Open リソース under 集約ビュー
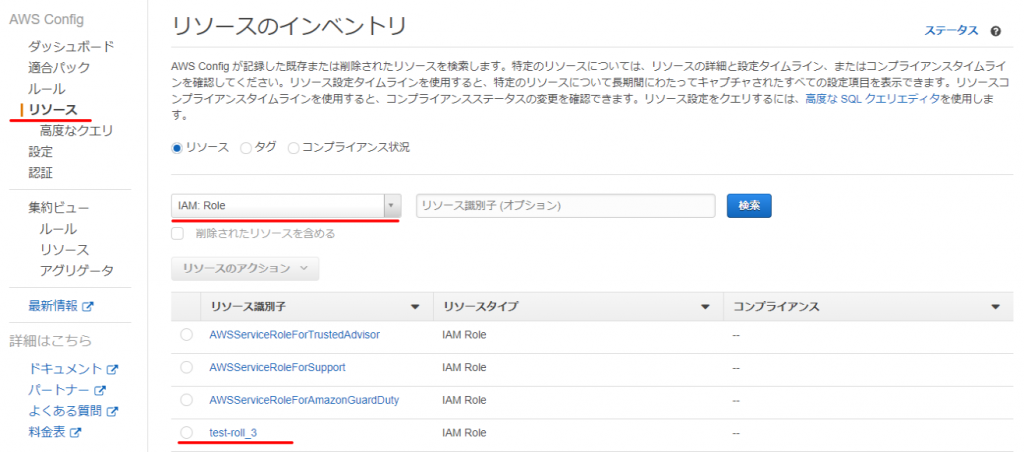1024x452 pixels. coord(65,250)
